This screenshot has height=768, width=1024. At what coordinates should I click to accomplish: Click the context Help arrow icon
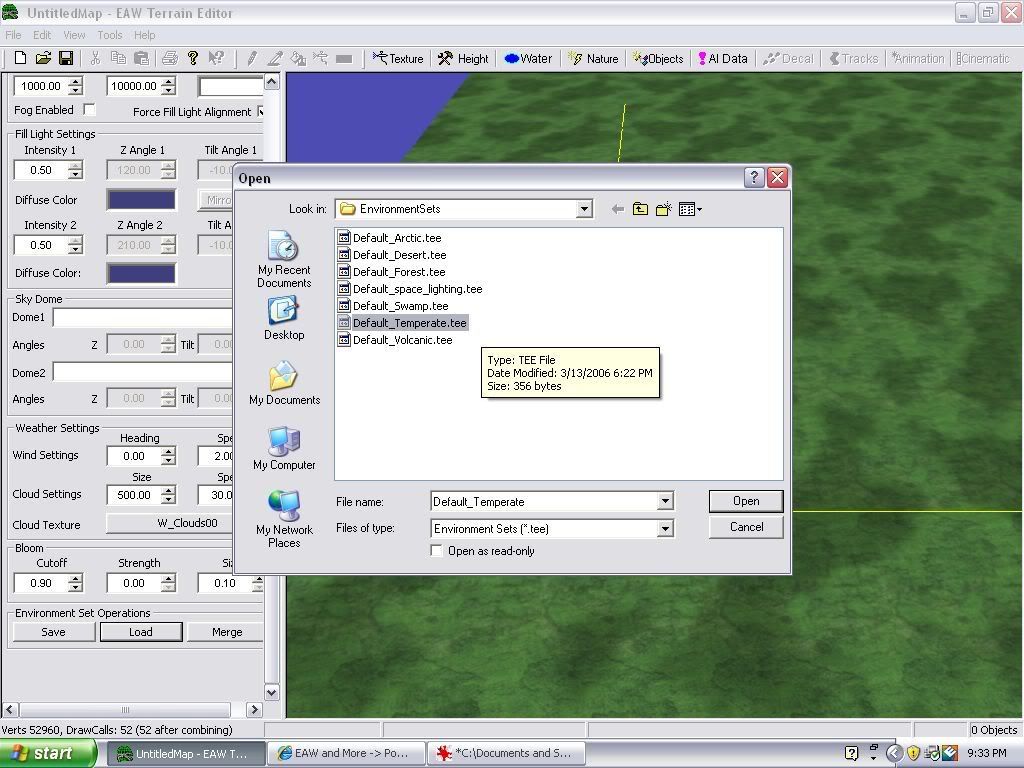pyautogui.click(x=216, y=58)
